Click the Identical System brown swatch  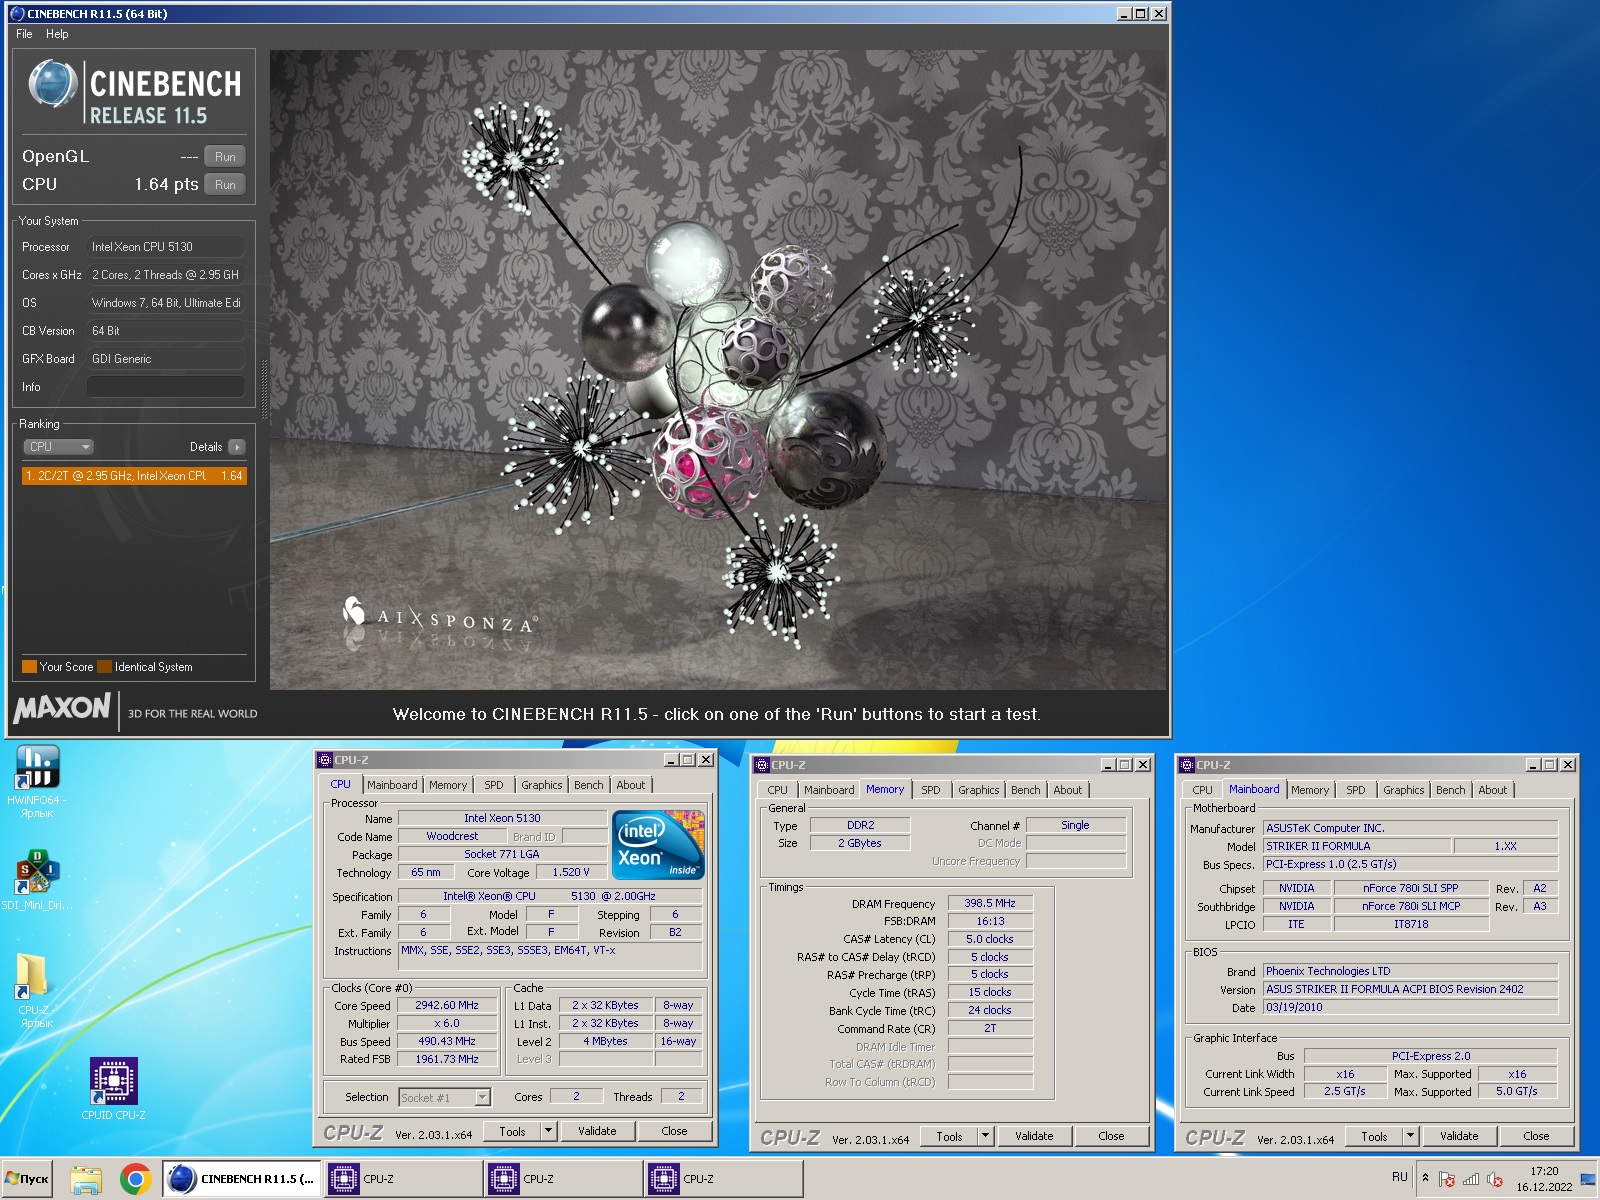point(104,667)
